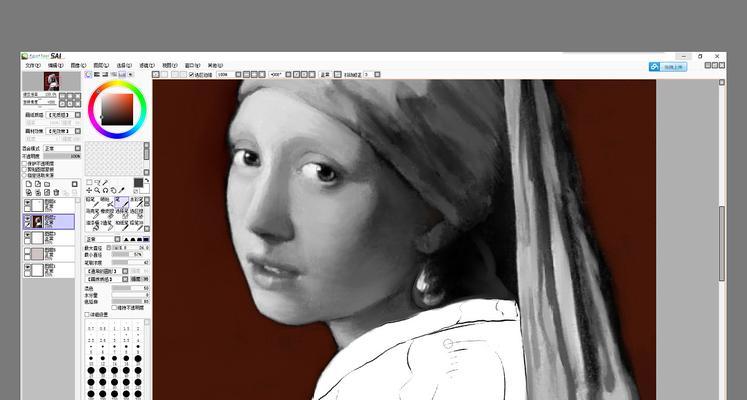Select the 橡皮擦 eraser tool

point(106,214)
